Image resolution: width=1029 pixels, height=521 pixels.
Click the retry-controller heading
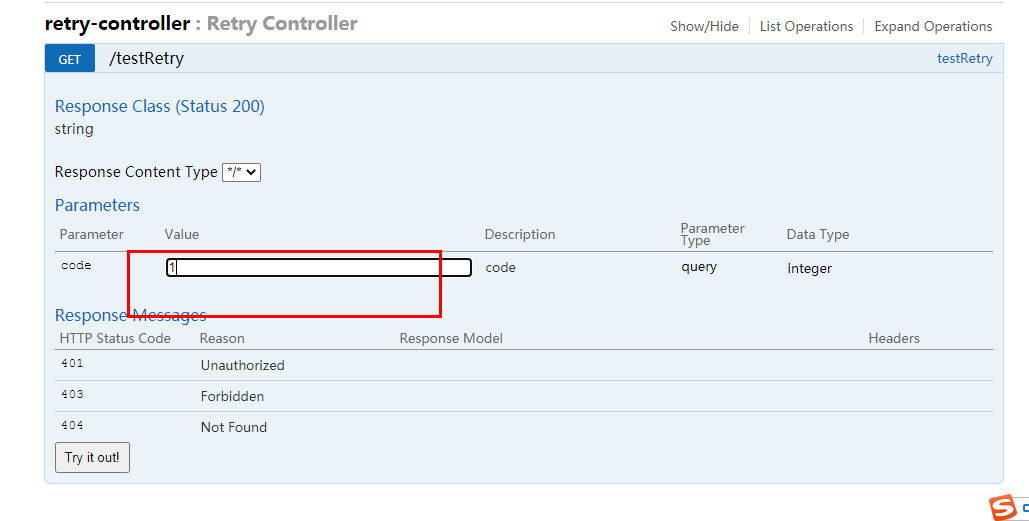point(117,23)
